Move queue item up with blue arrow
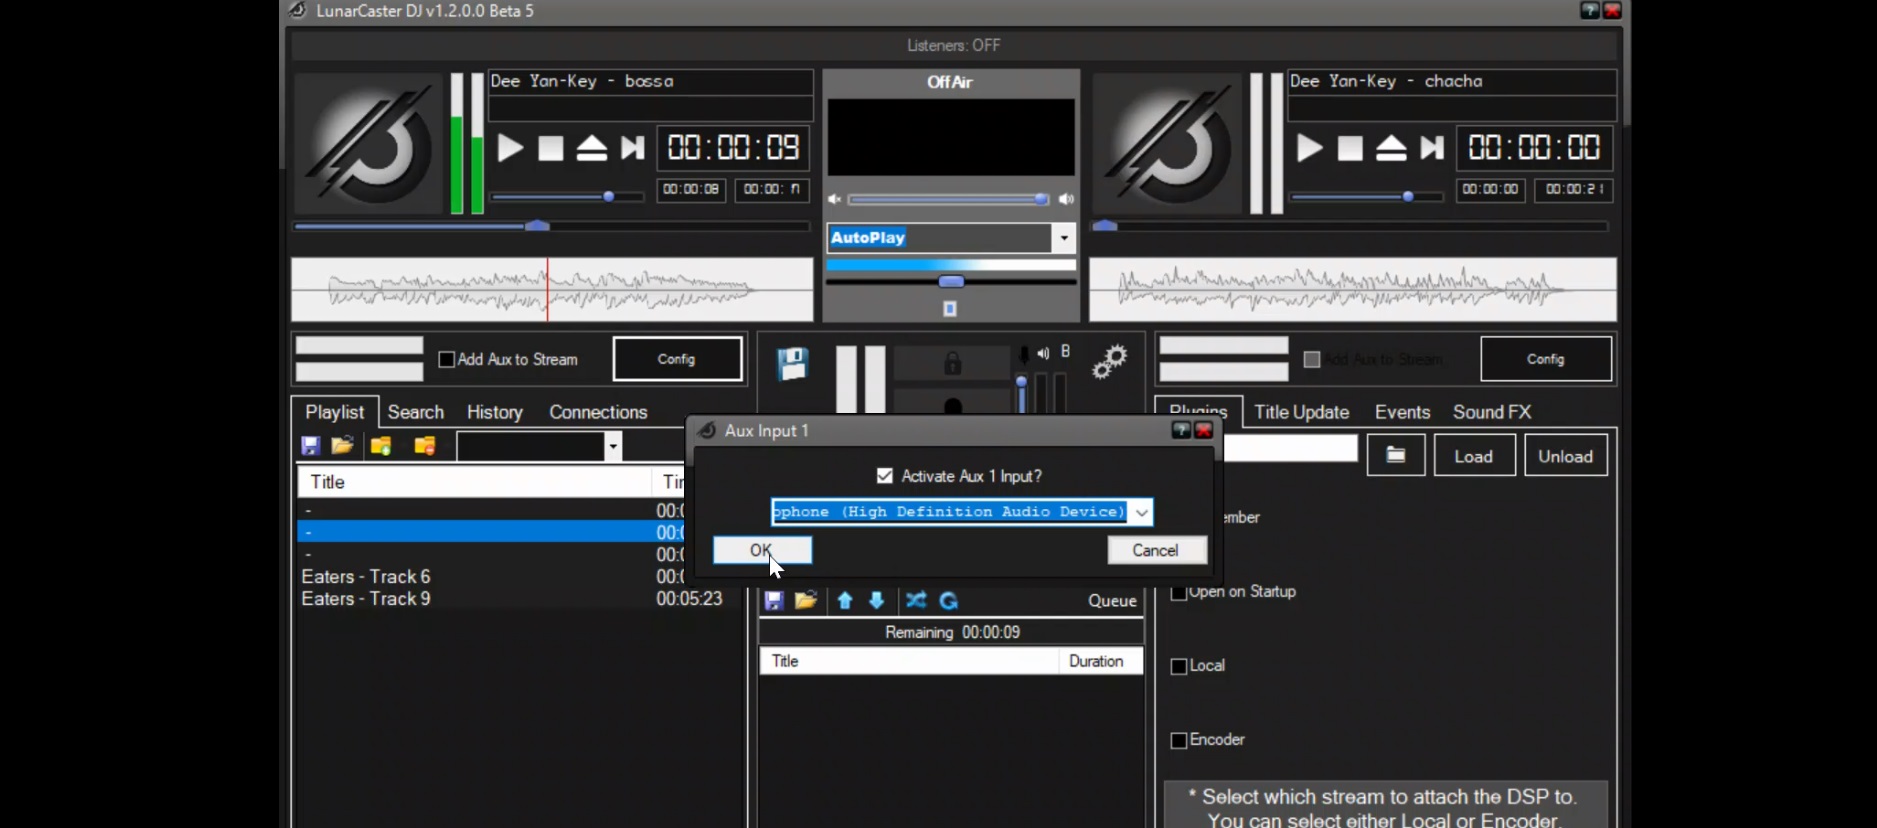This screenshot has height=828, width=1877. coord(845,601)
